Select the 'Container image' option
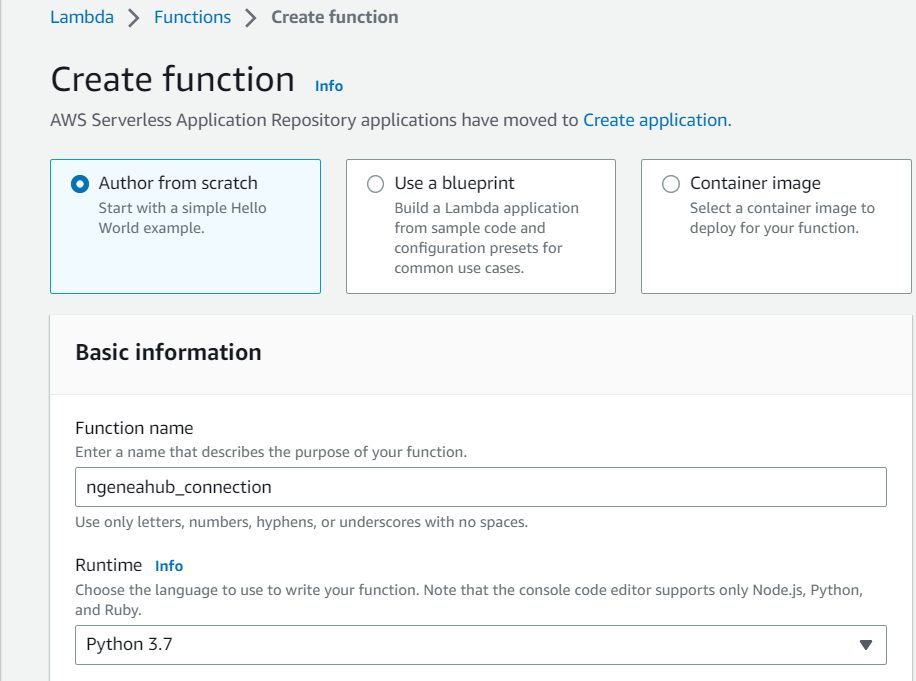The height and width of the screenshot is (681, 916). 671,184
